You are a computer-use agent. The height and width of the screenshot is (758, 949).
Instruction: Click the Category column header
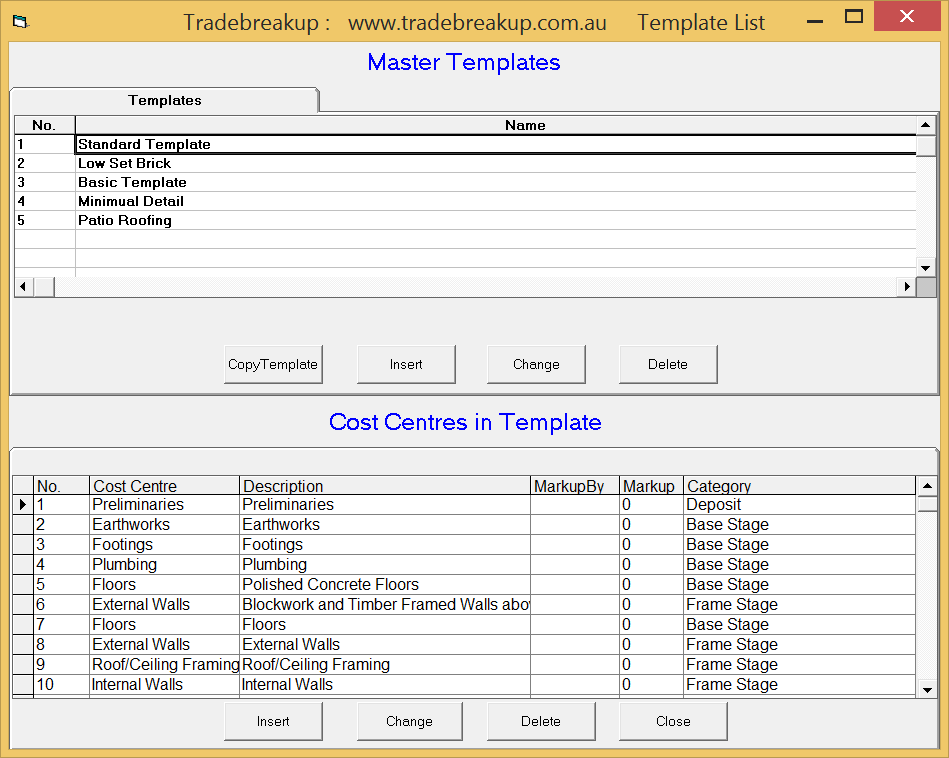(x=718, y=486)
